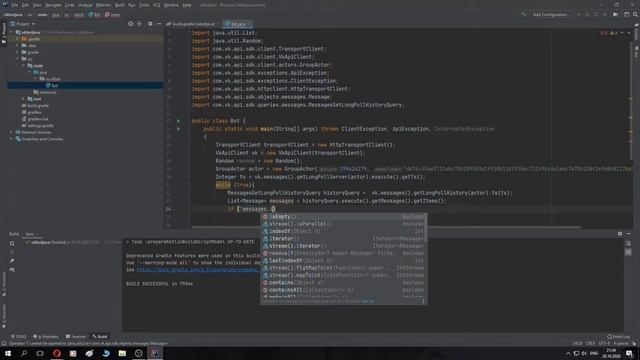Collapse the project root node

coord(12,32)
